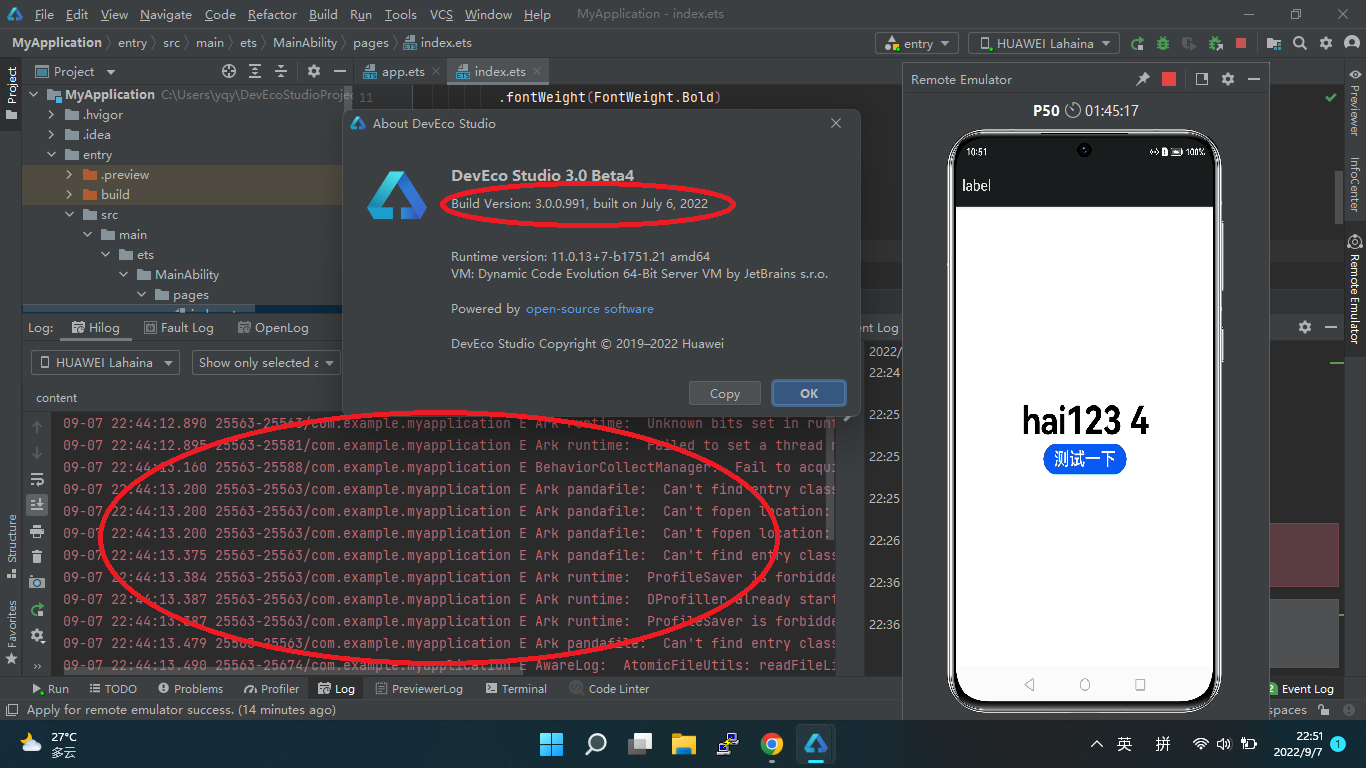Open Project panel gear options
This screenshot has height=768, width=1366.
[x=314, y=71]
